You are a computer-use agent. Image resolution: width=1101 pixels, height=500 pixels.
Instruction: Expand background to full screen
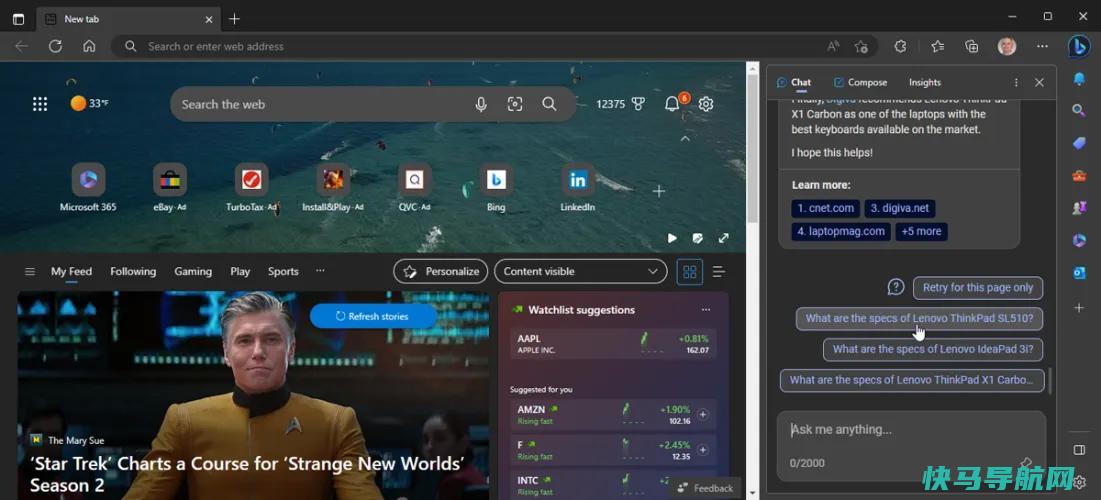(x=723, y=238)
